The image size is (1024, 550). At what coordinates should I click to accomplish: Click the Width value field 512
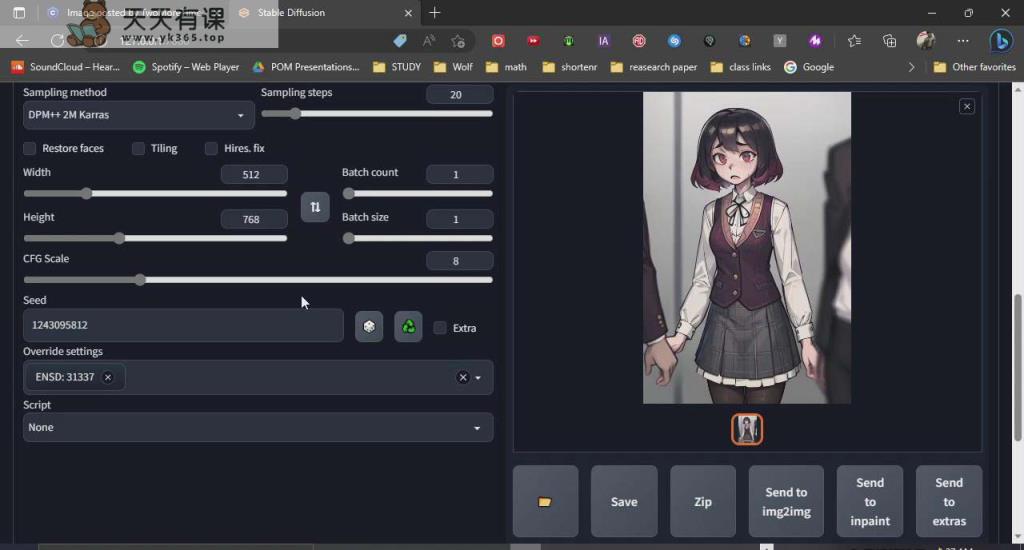click(254, 174)
